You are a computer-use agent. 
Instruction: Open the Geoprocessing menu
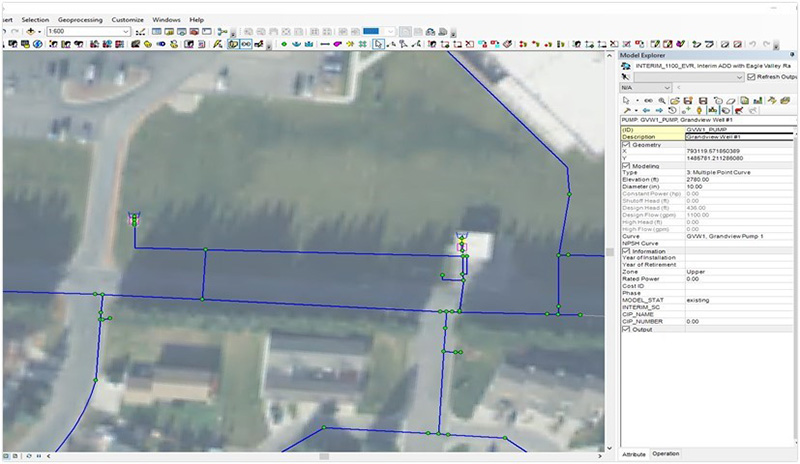pos(80,19)
